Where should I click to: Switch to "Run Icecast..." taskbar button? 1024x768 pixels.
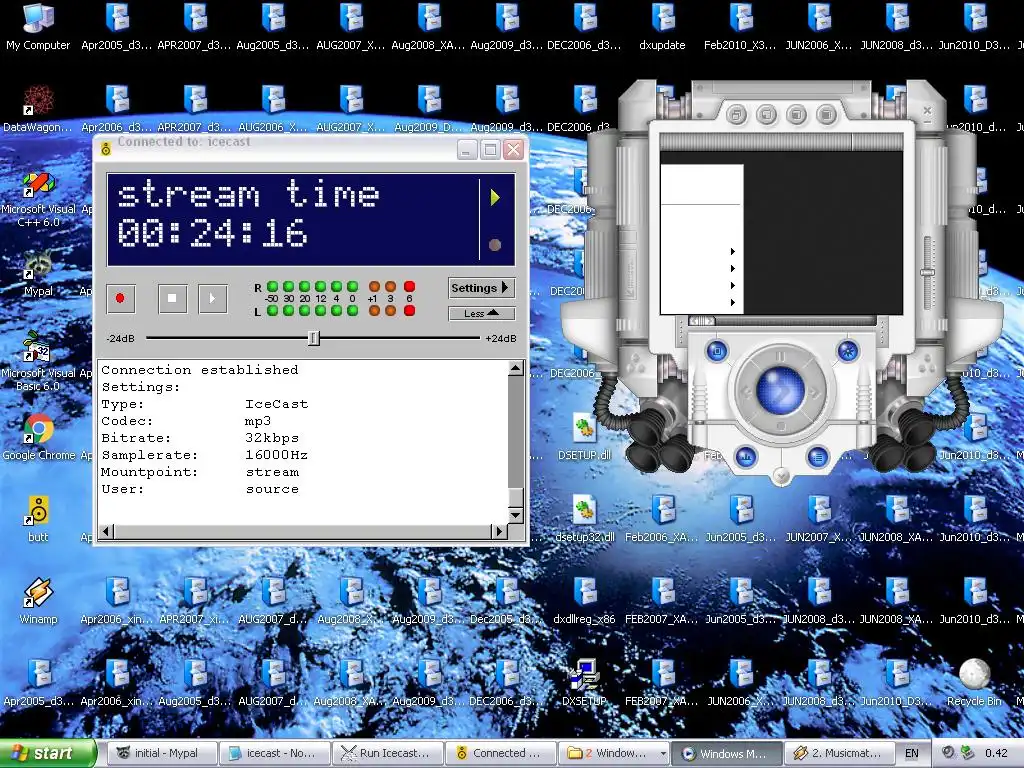click(388, 753)
